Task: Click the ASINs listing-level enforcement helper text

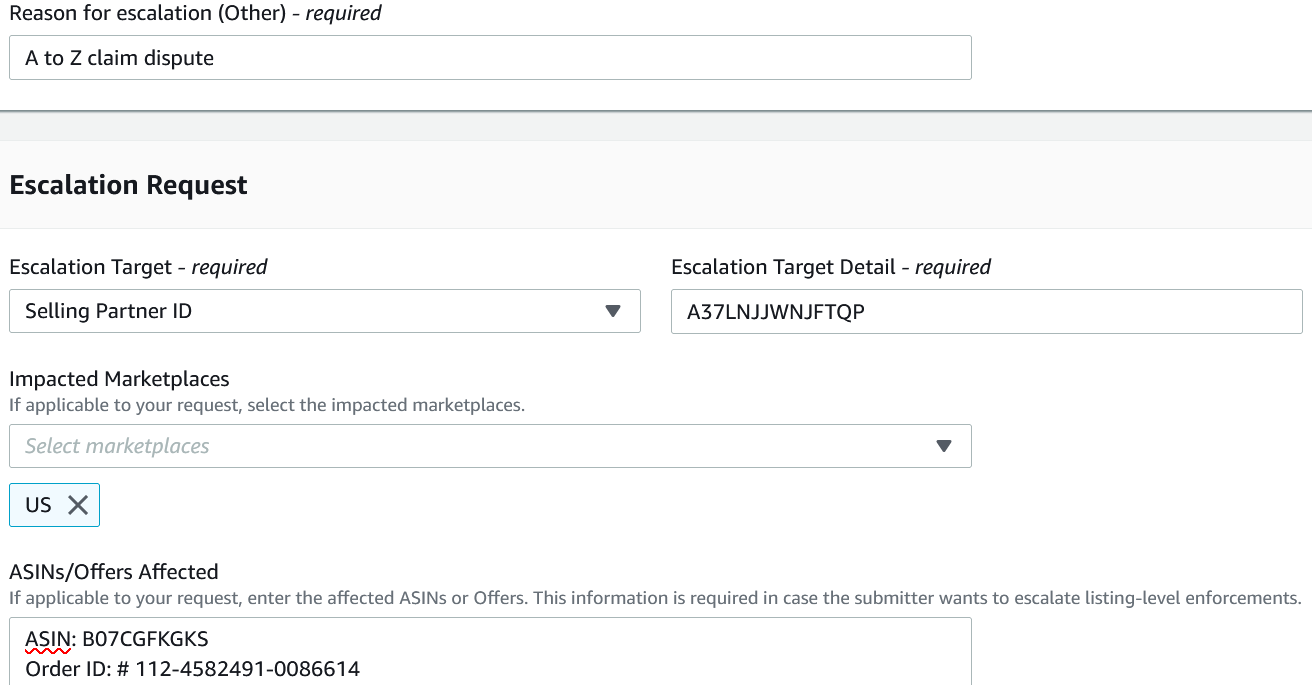Action: (654, 598)
